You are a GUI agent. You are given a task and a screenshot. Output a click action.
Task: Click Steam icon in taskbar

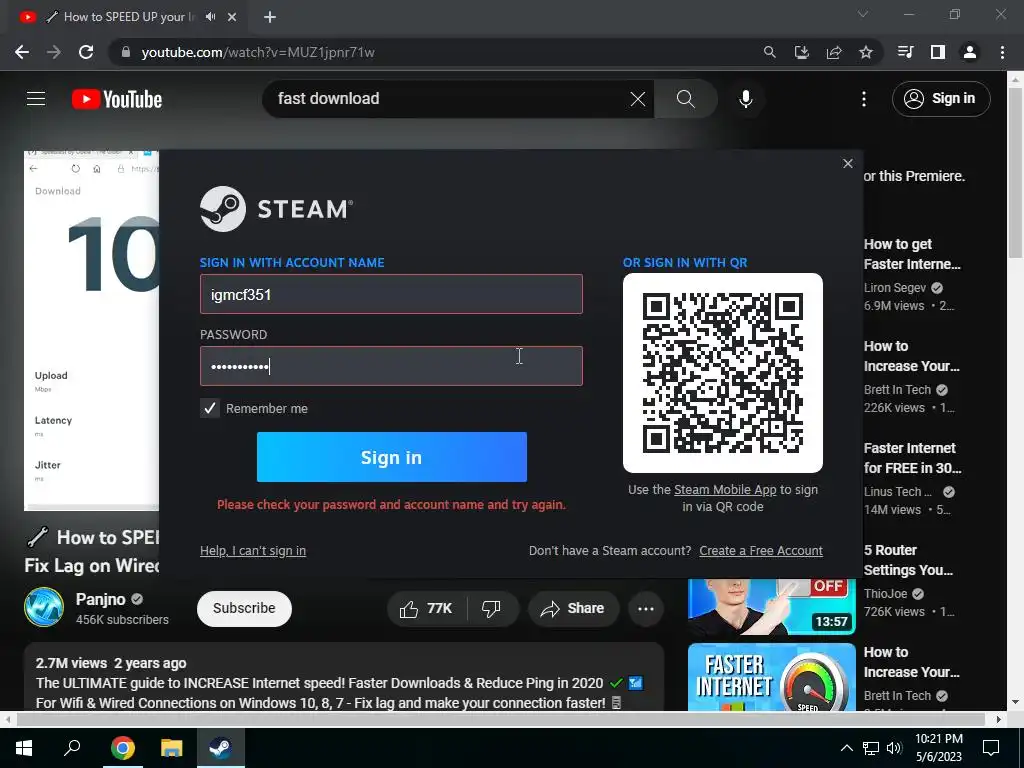[221, 748]
